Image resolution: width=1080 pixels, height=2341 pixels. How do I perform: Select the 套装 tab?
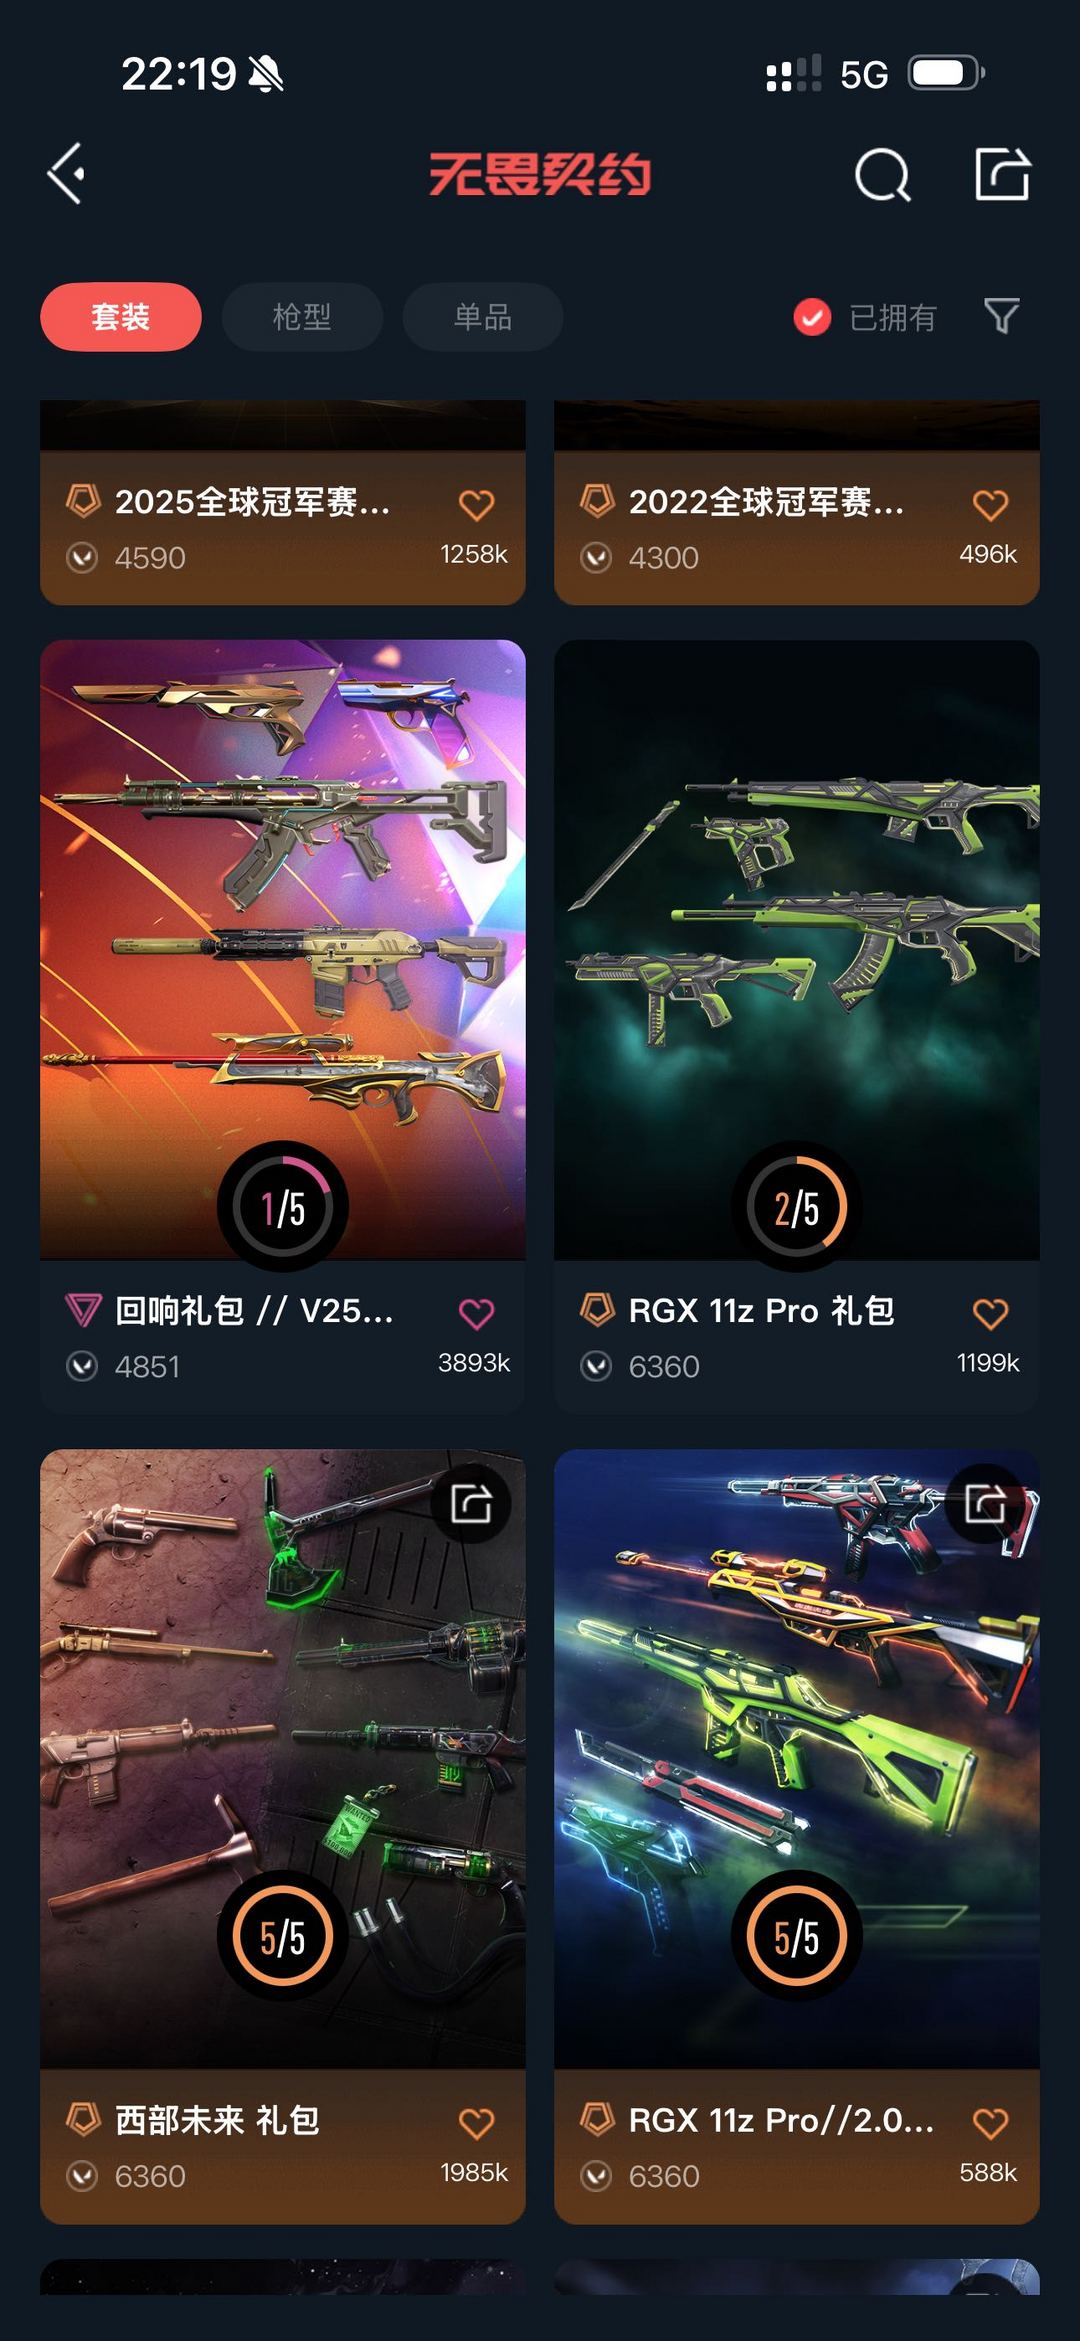[x=121, y=317]
